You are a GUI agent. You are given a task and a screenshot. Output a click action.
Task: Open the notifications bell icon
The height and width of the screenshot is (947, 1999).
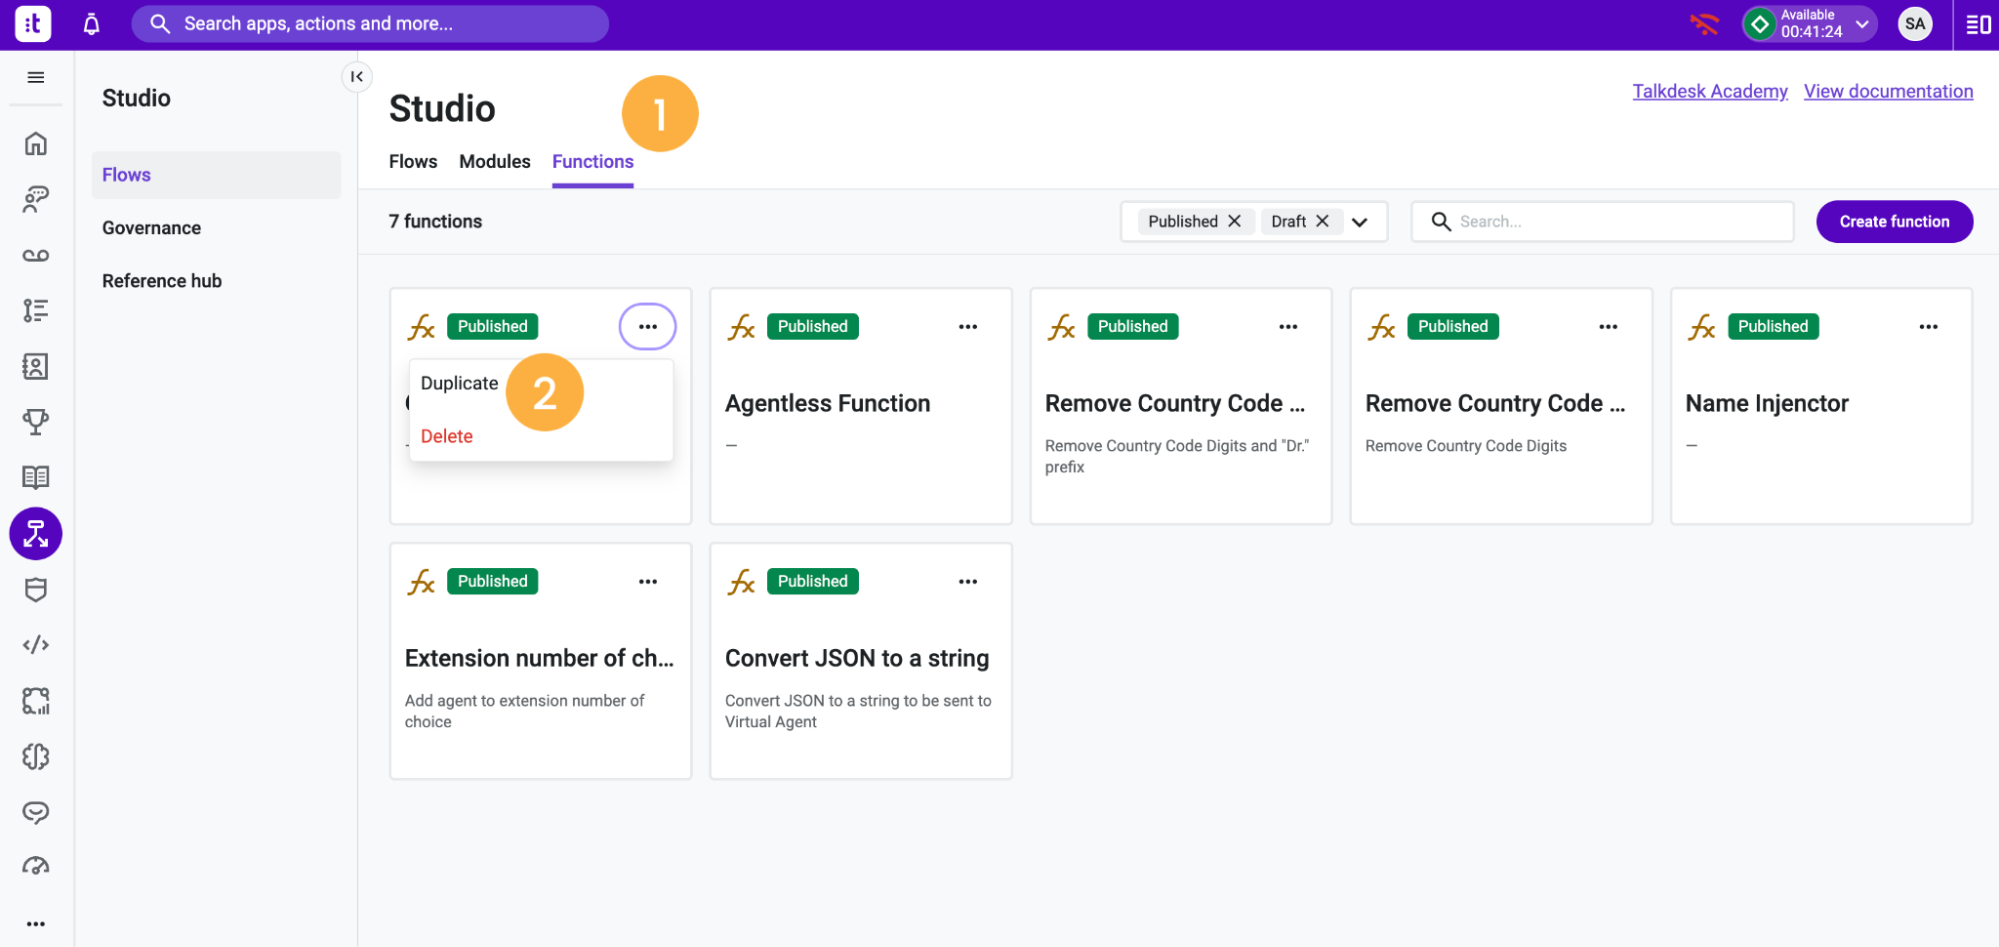[91, 24]
